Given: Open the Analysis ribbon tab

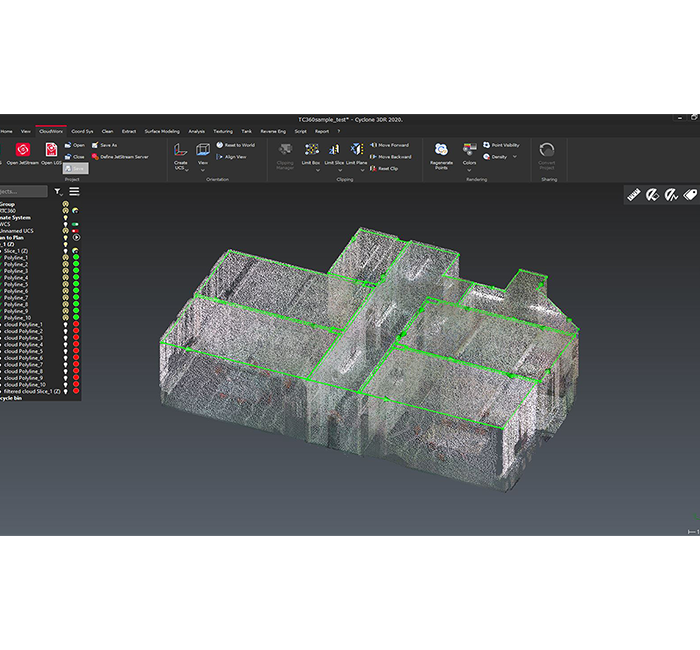Looking at the screenshot, I should pos(196,131).
